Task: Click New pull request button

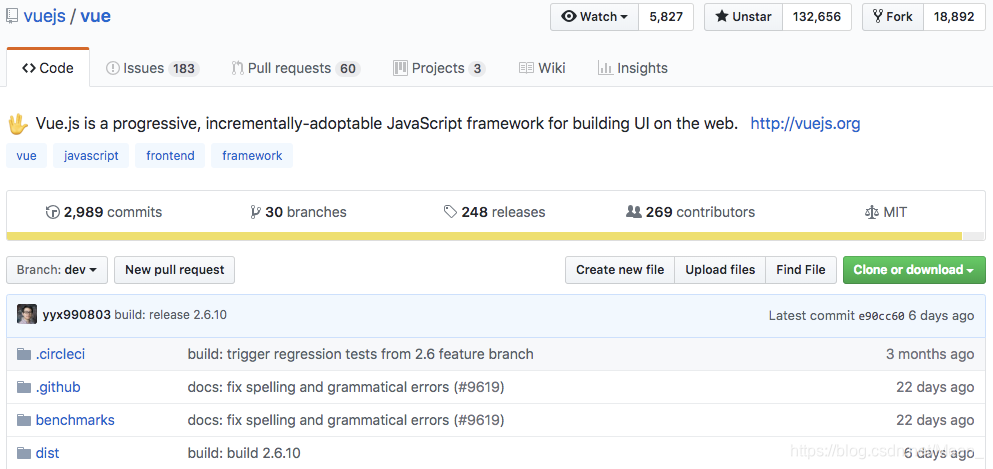Action: 174,270
